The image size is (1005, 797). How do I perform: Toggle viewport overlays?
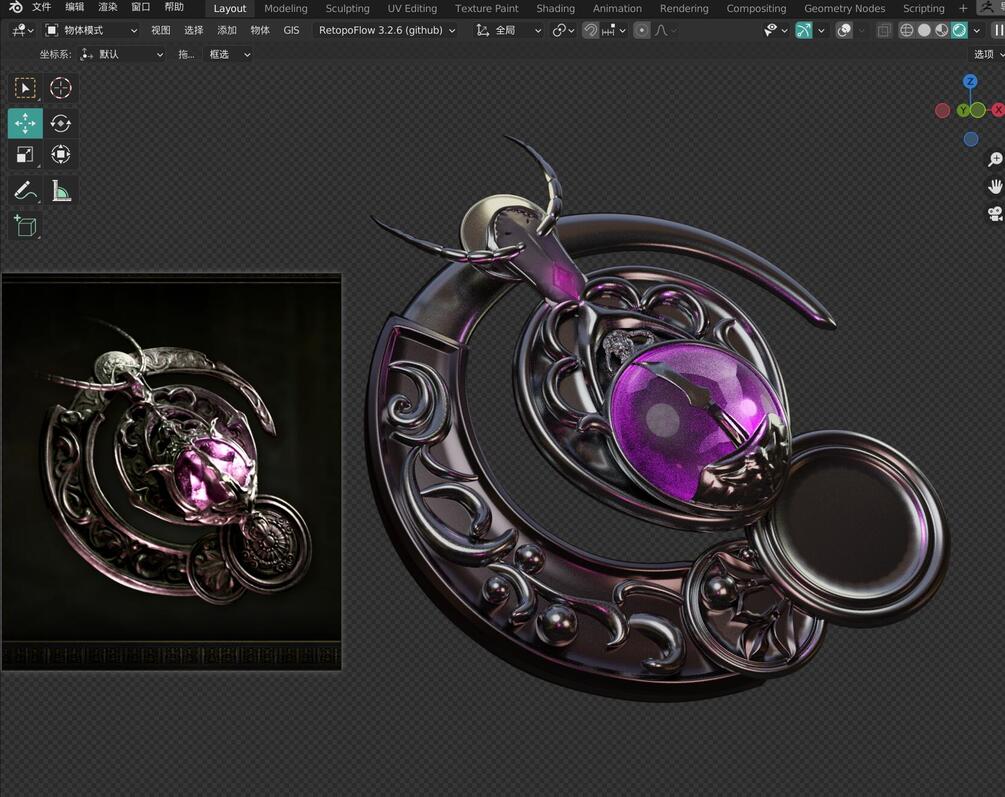[844, 30]
